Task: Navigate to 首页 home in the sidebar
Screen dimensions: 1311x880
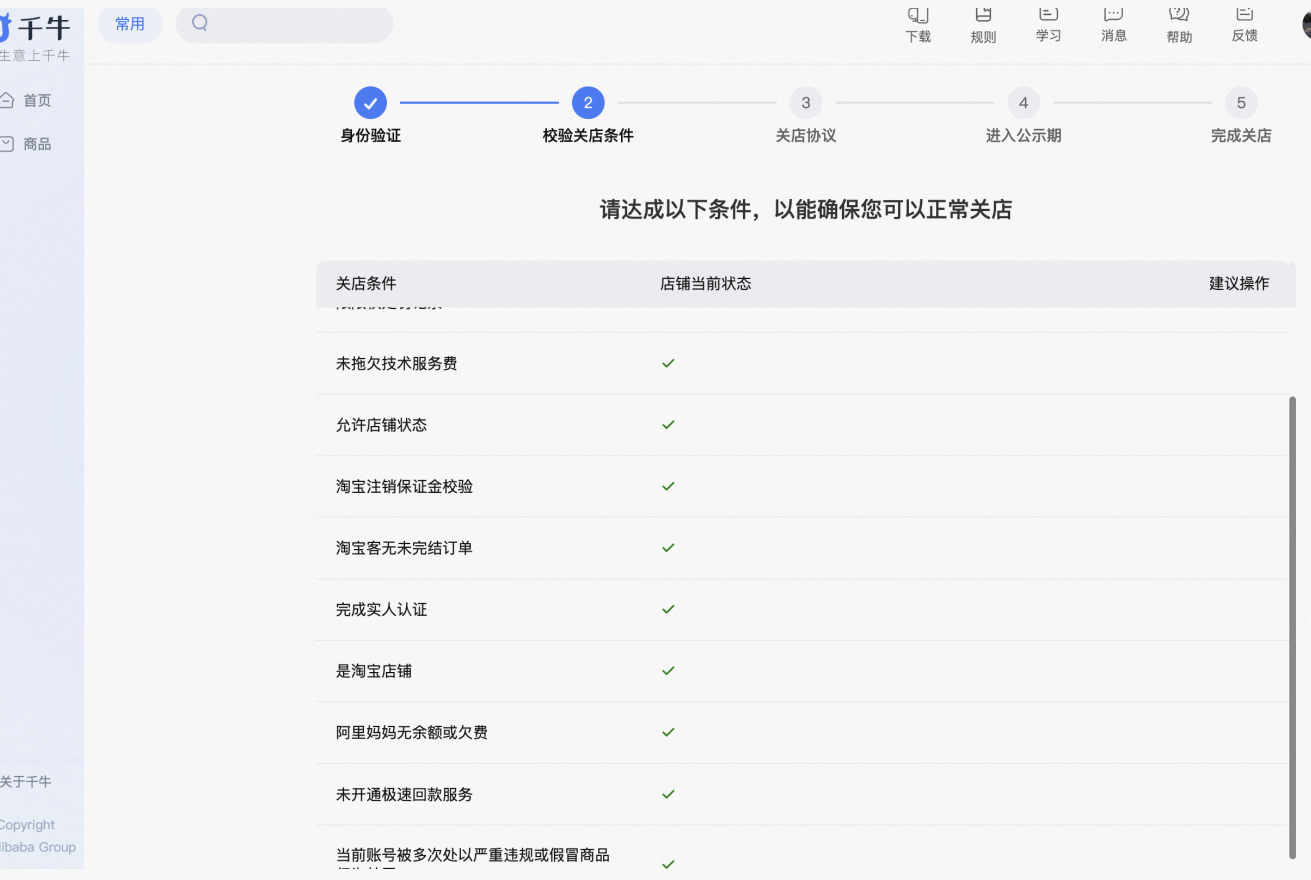Action: tap(25, 99)
